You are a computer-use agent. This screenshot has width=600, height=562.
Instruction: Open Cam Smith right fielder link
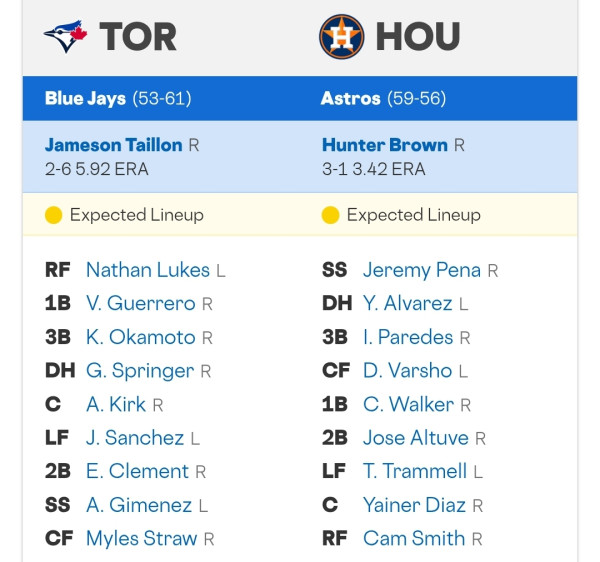[414, 538]
